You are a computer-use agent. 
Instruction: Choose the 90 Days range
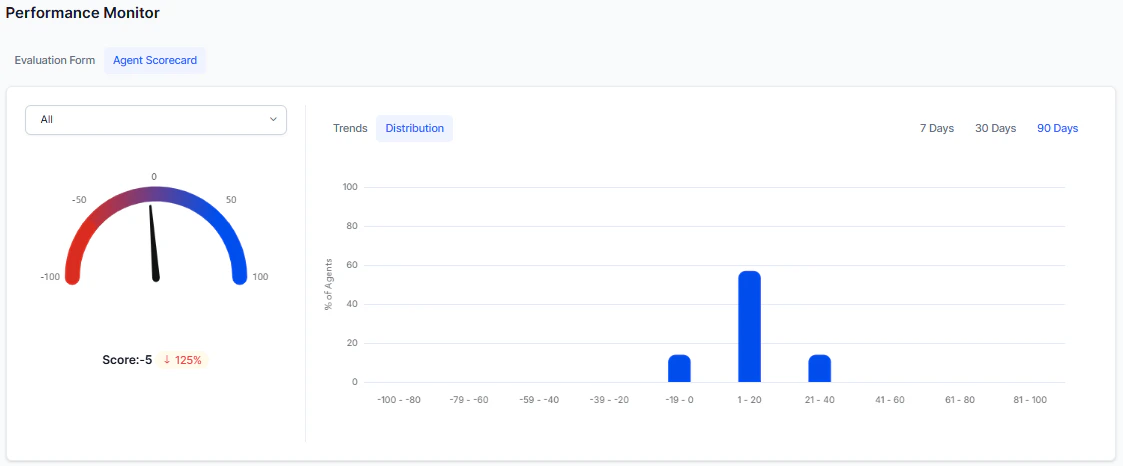[1058, 128]
